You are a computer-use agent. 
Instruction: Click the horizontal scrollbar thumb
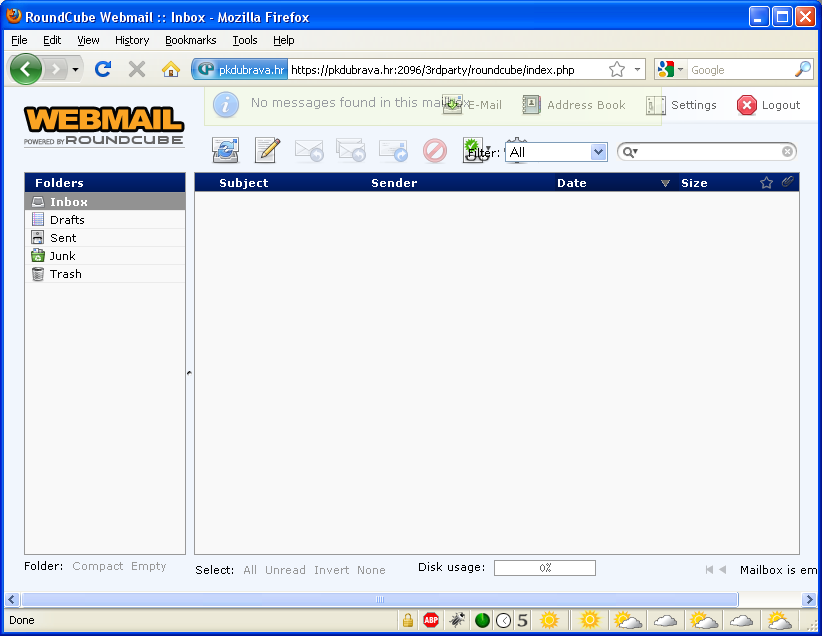pos(380,599)
